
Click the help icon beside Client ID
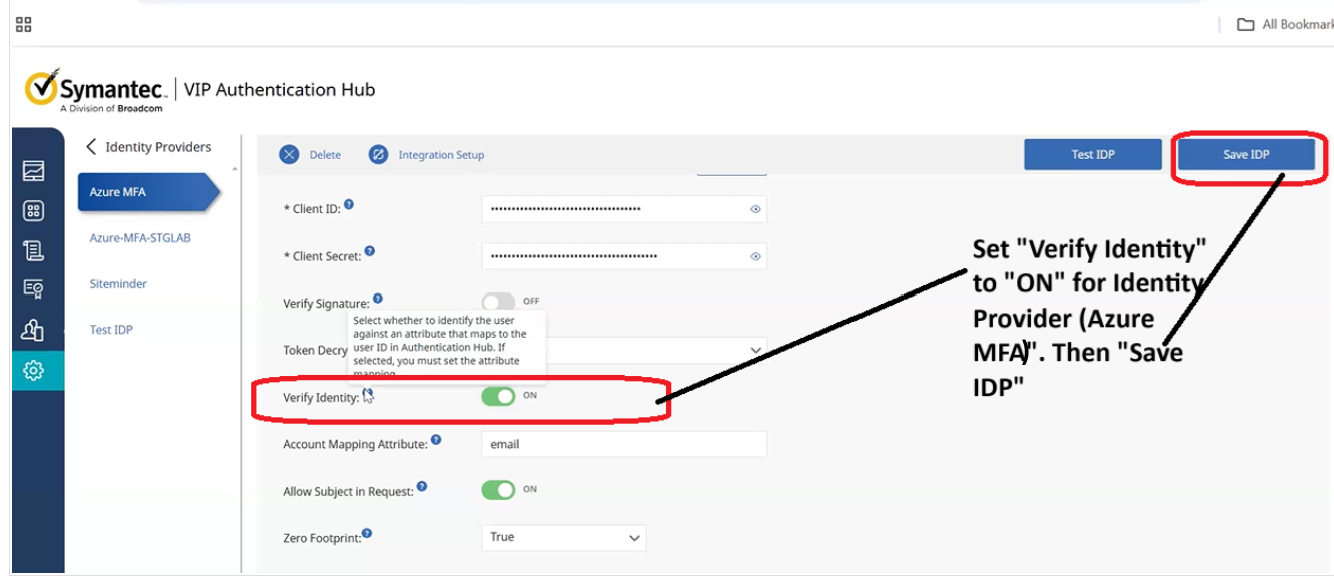click(349, 205)
